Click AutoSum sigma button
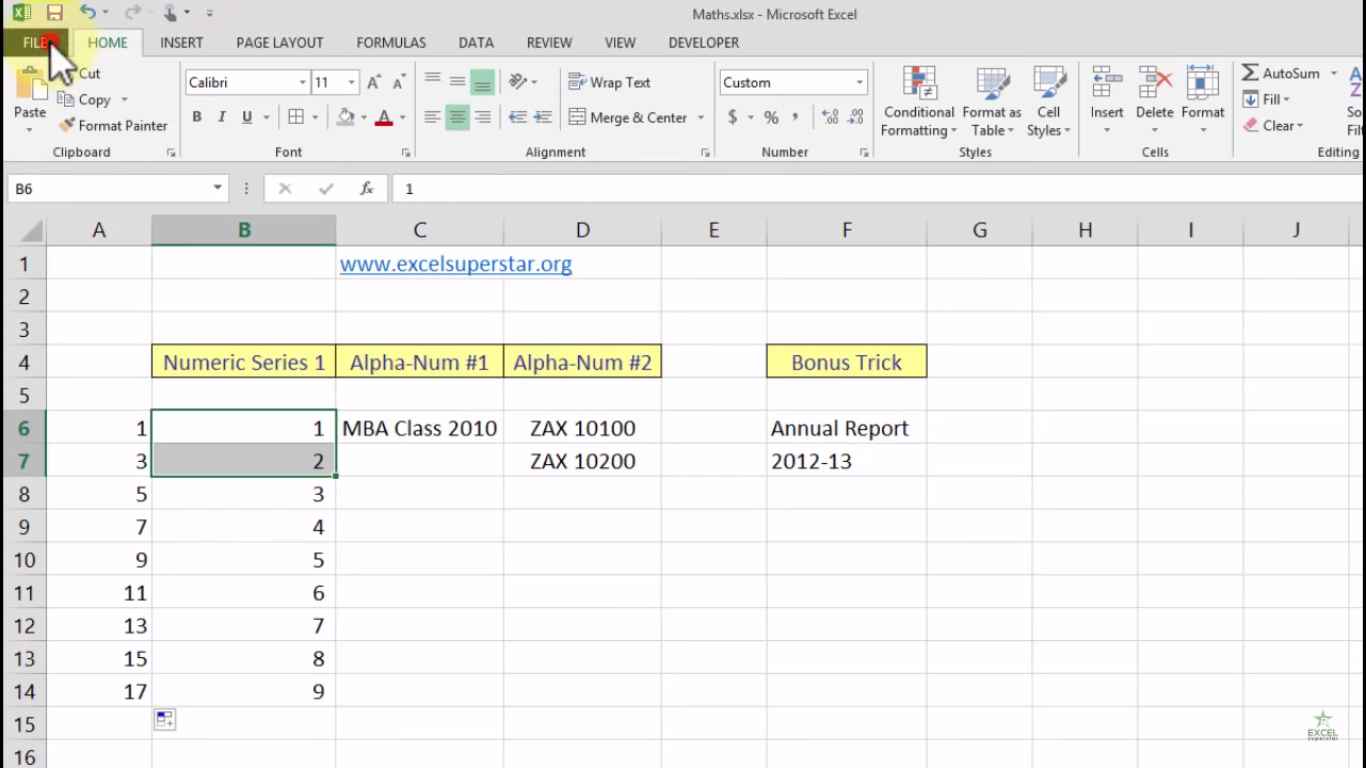Viewport: 1366px width, 768px height. pos(1281,73)
